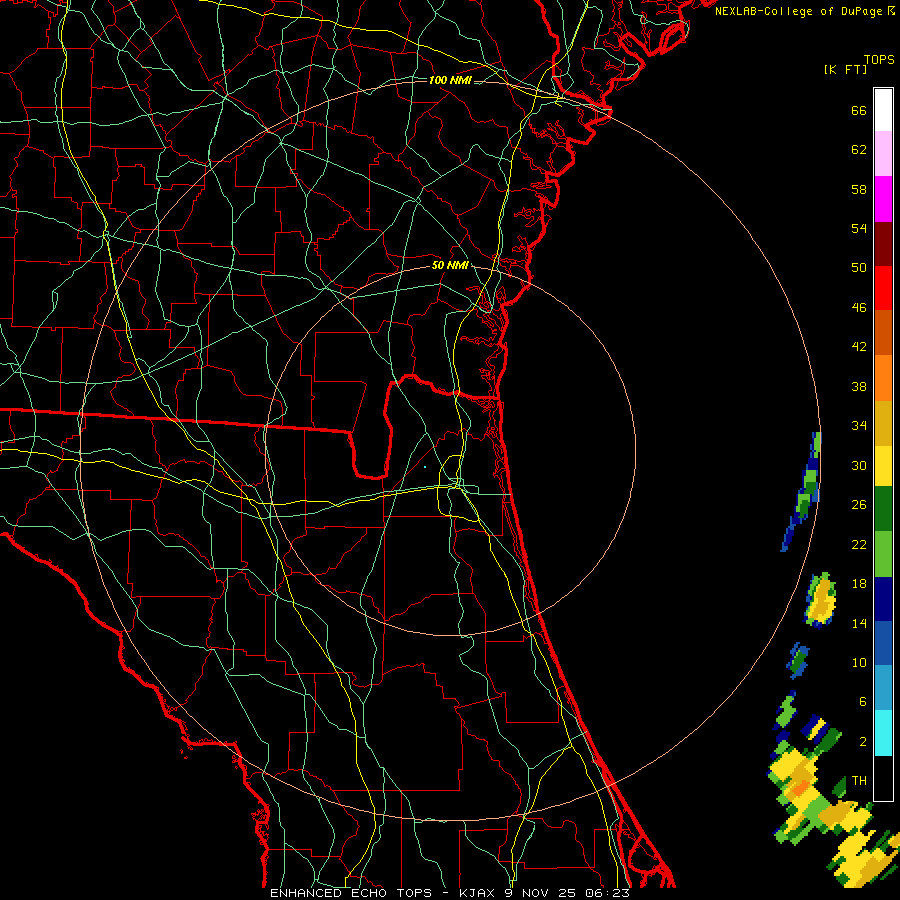Viewport: 900px width, 900px height.
Task: Click the navy blue legend swatch
Action: point(883,599)
